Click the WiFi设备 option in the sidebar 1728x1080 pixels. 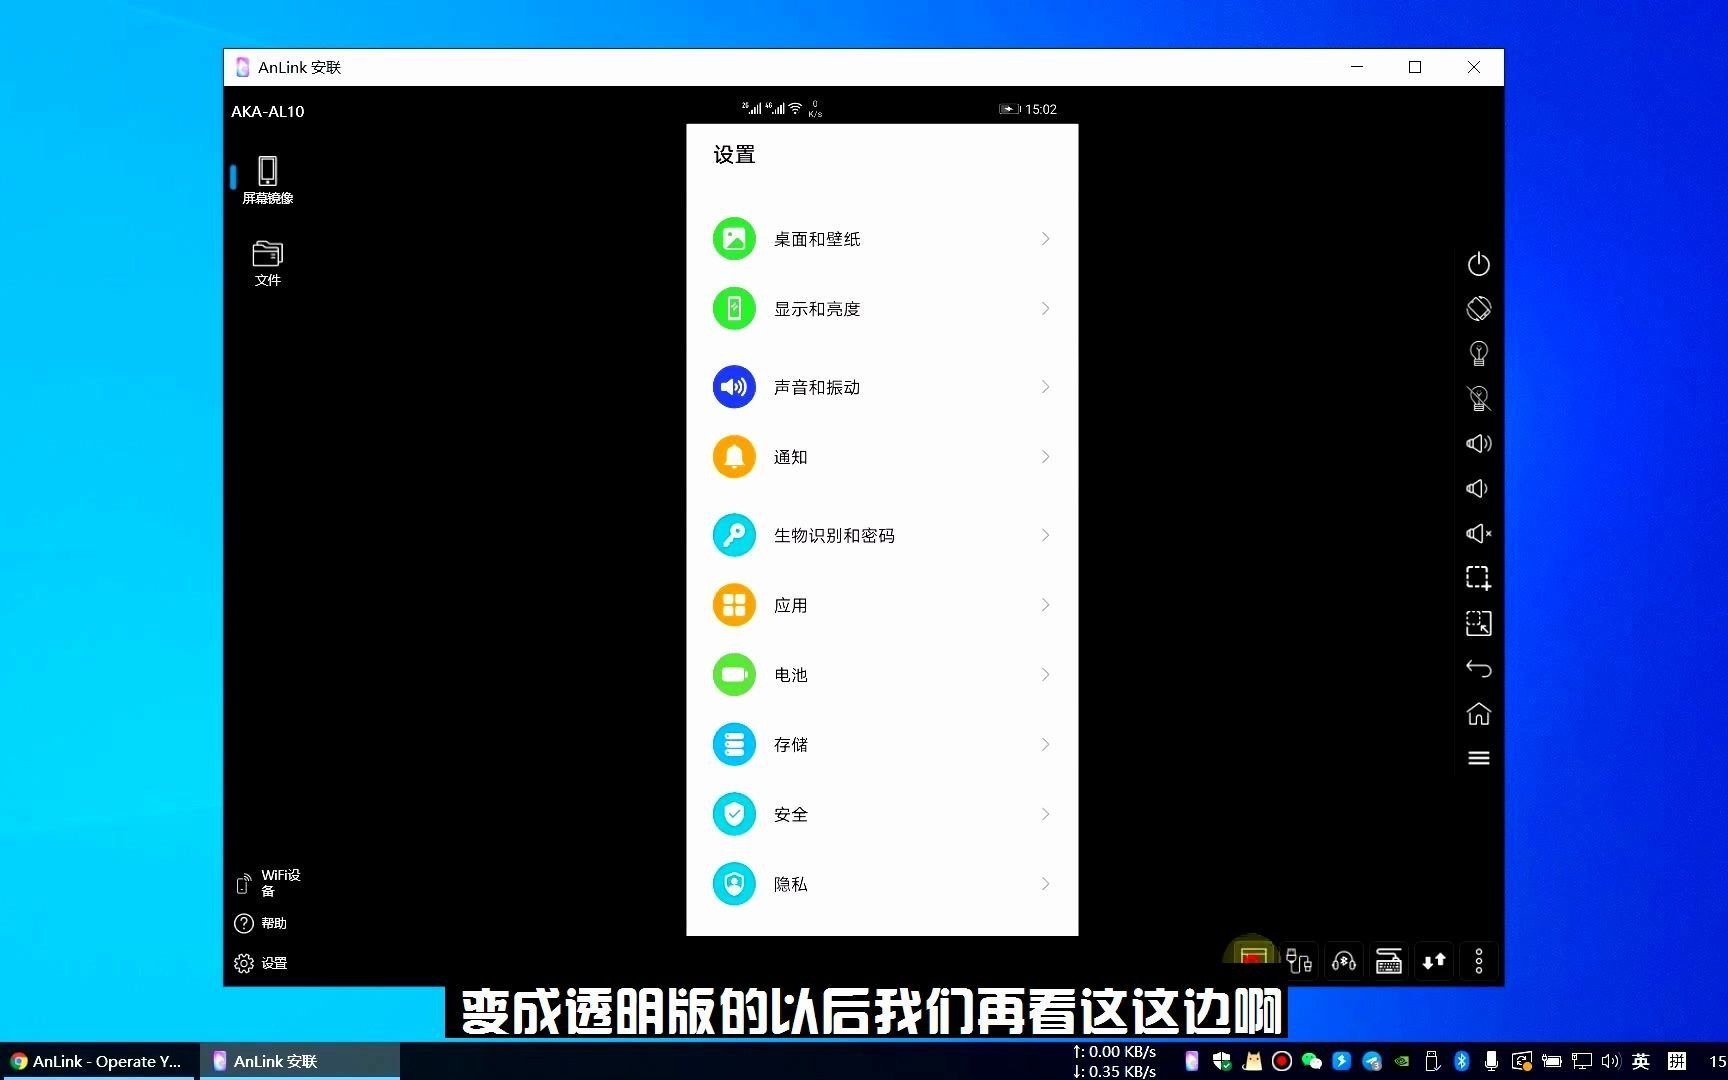click(x=268, y=882)
